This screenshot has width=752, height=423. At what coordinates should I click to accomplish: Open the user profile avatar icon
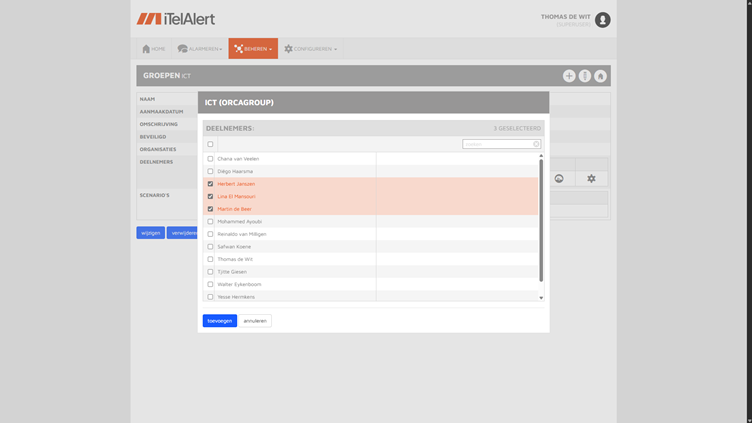coord(602,20)
